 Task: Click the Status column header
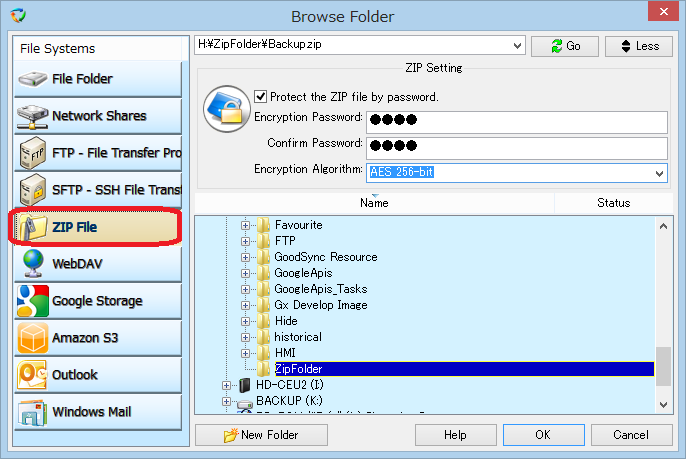[614, 203]
